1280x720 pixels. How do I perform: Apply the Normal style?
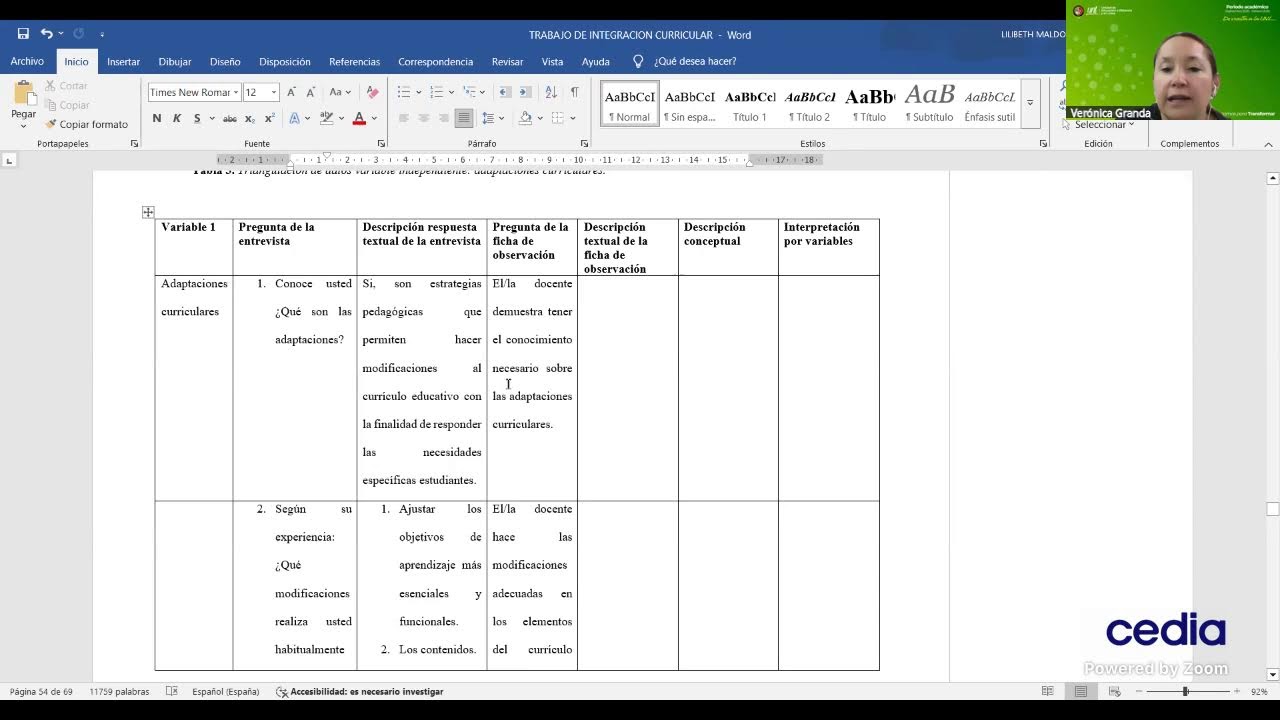(x=629, y=104)
